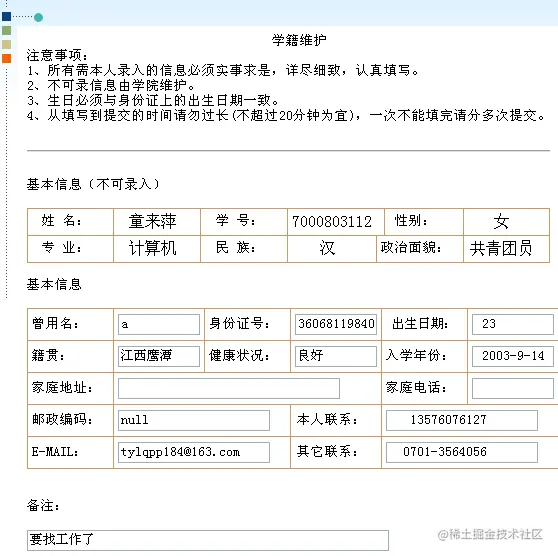Click the green square icon
558x556 pixels.
click(6, 31)
